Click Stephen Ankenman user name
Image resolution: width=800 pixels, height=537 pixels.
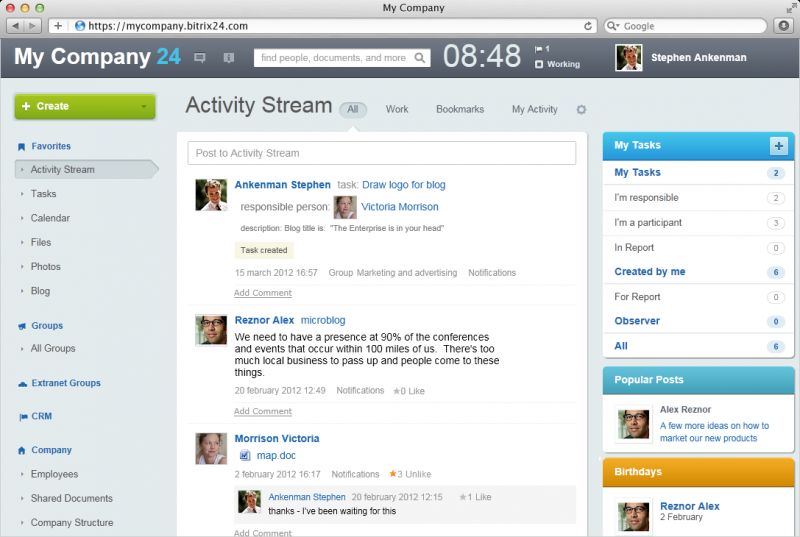click(698, 58)
